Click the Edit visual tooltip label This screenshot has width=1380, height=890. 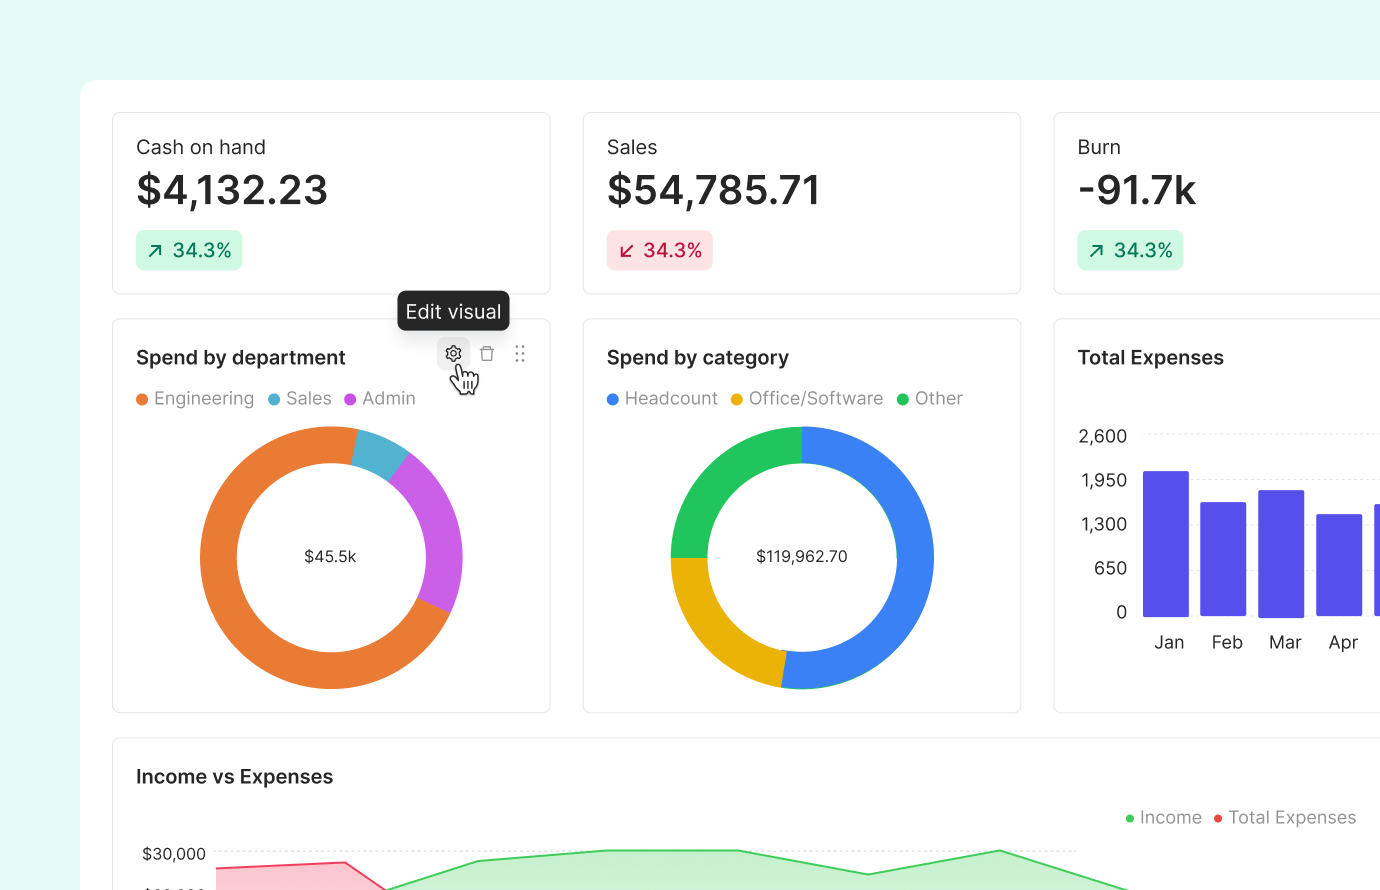pos(453,311)
